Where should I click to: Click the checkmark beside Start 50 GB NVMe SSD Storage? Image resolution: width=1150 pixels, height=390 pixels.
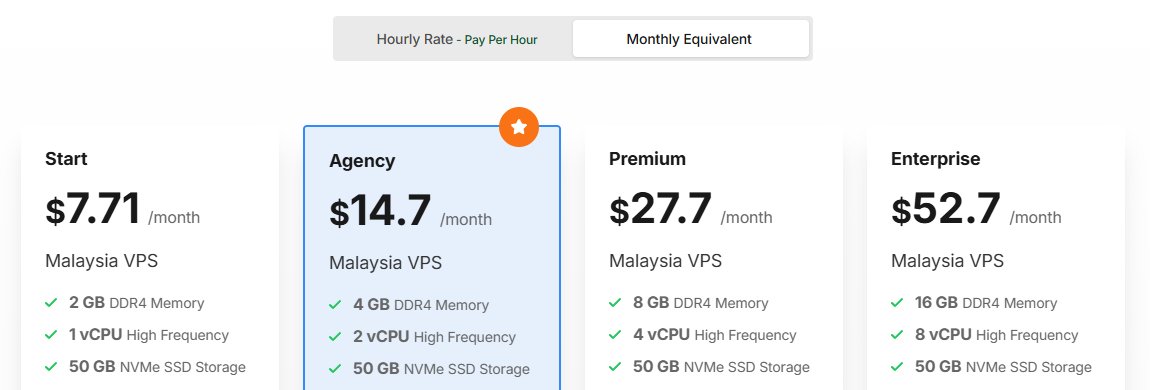[x=51, y=367]
